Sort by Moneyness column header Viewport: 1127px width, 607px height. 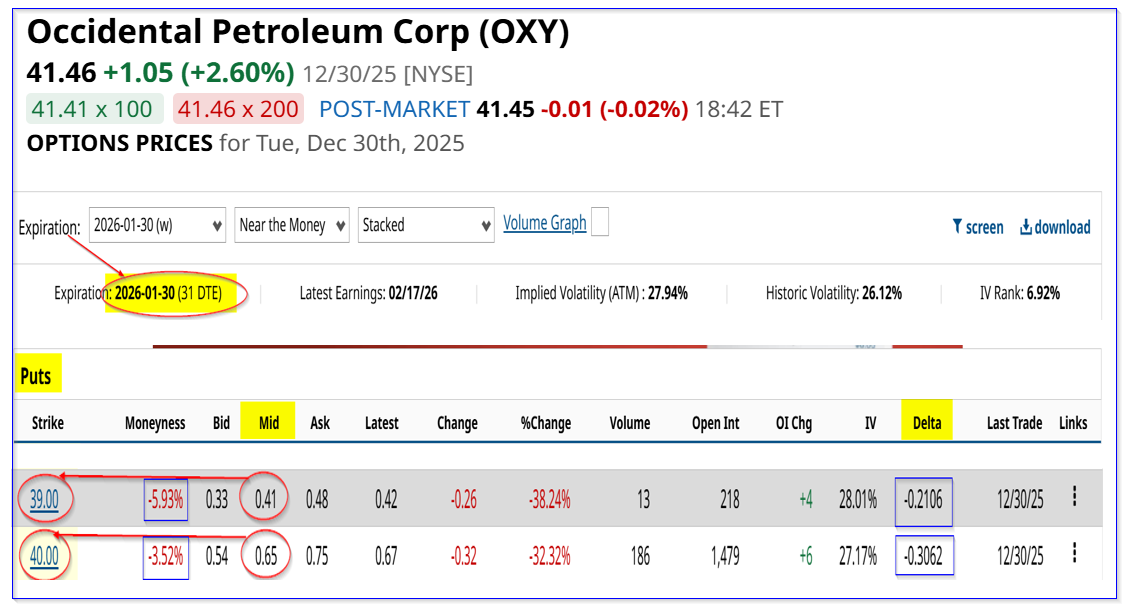[x=155, y=423]
